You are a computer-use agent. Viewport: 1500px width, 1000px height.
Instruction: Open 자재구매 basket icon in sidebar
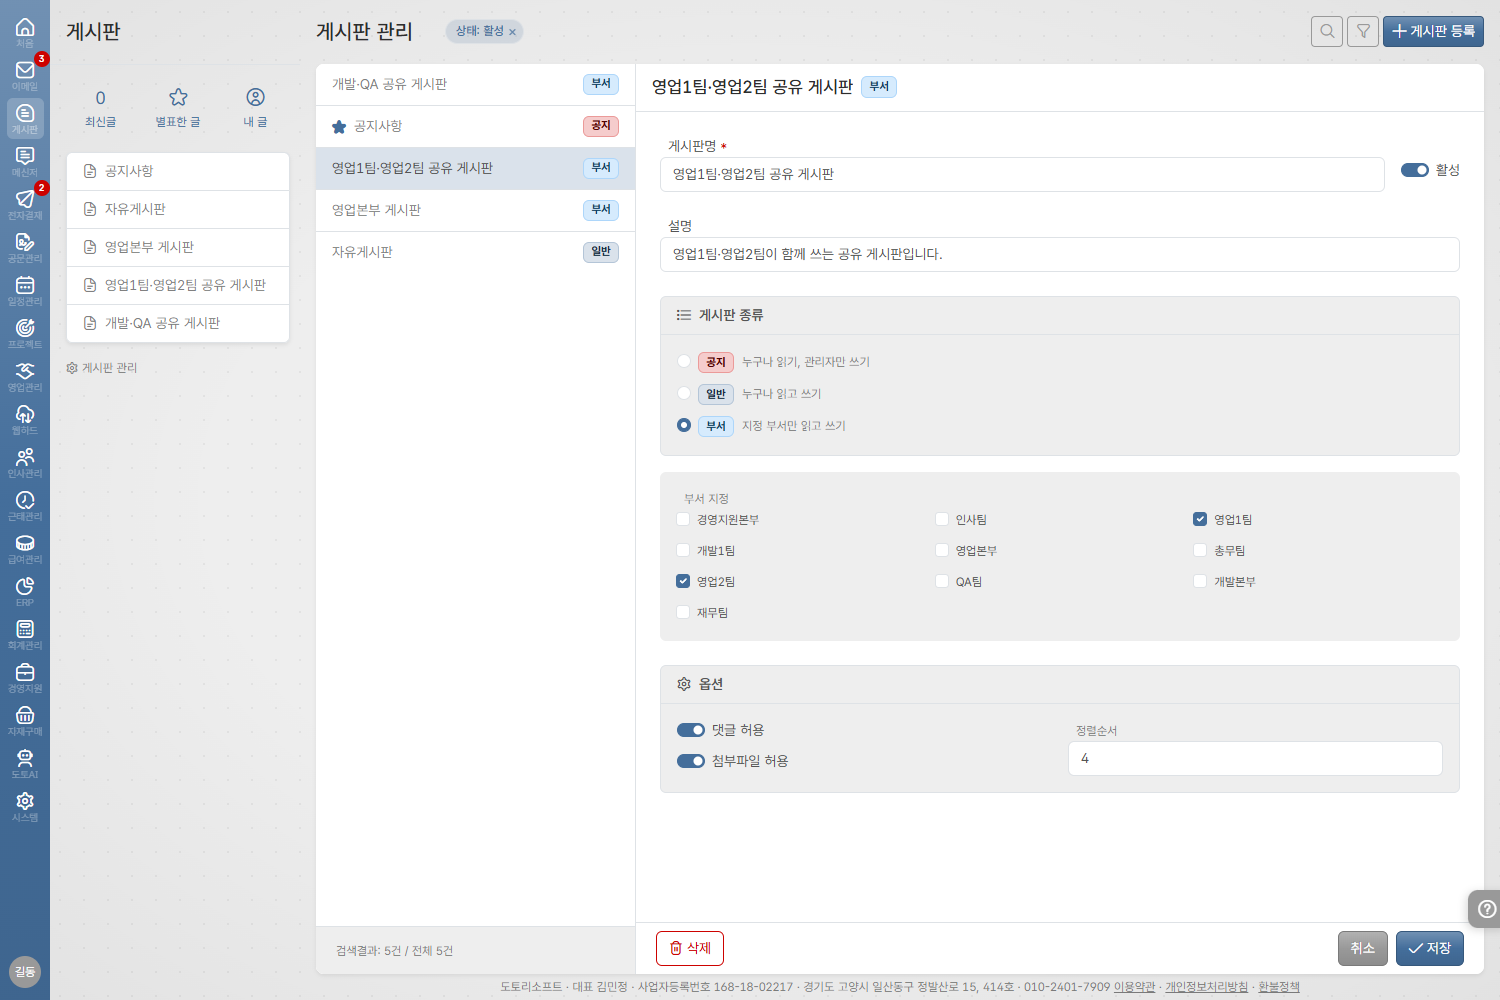click(25, 721)
